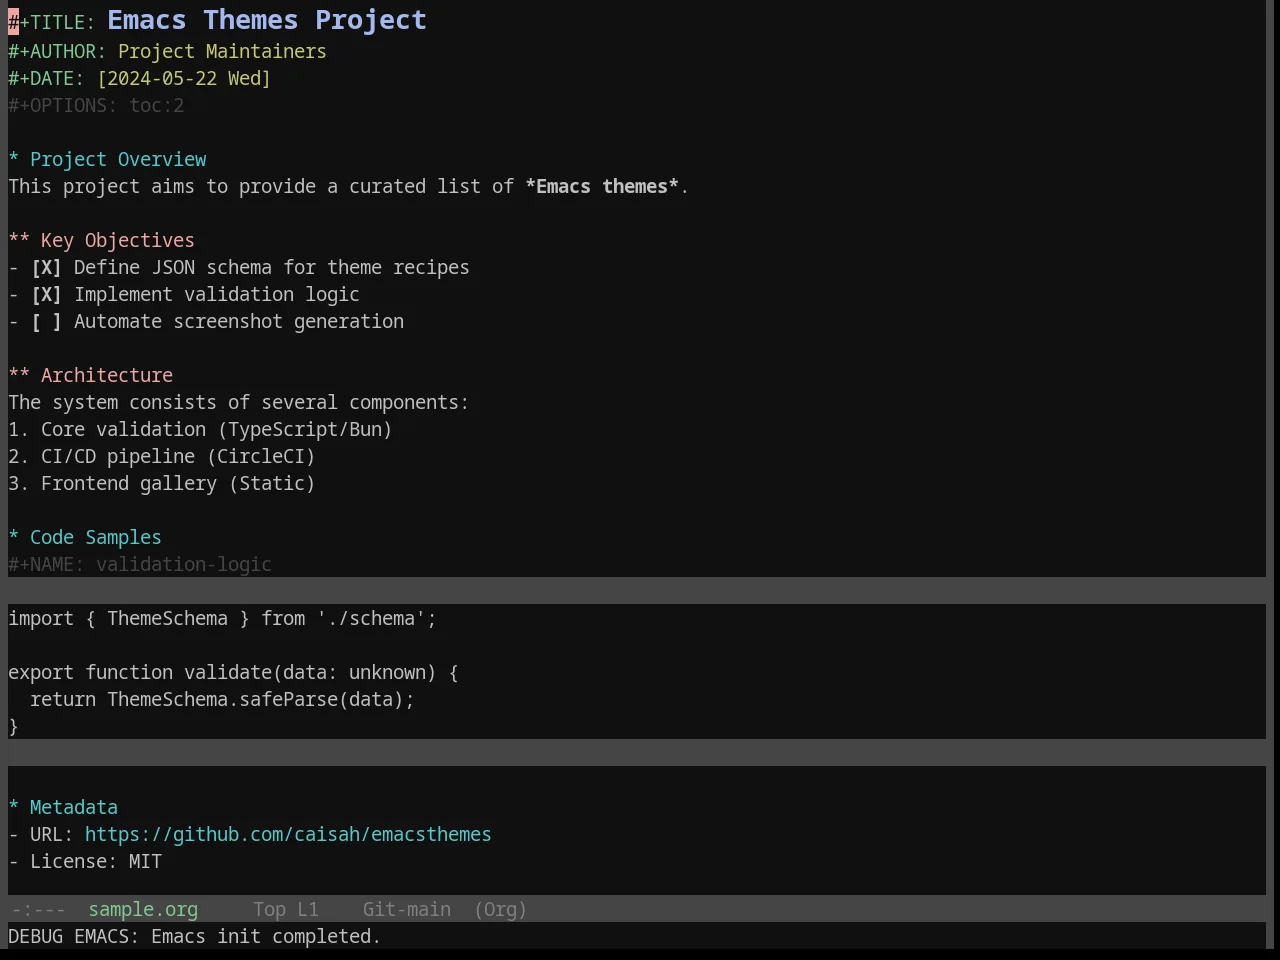Click Git-main indicator in mode line
This screenshot has height=960, width=1280.
(x=407, y=909)
